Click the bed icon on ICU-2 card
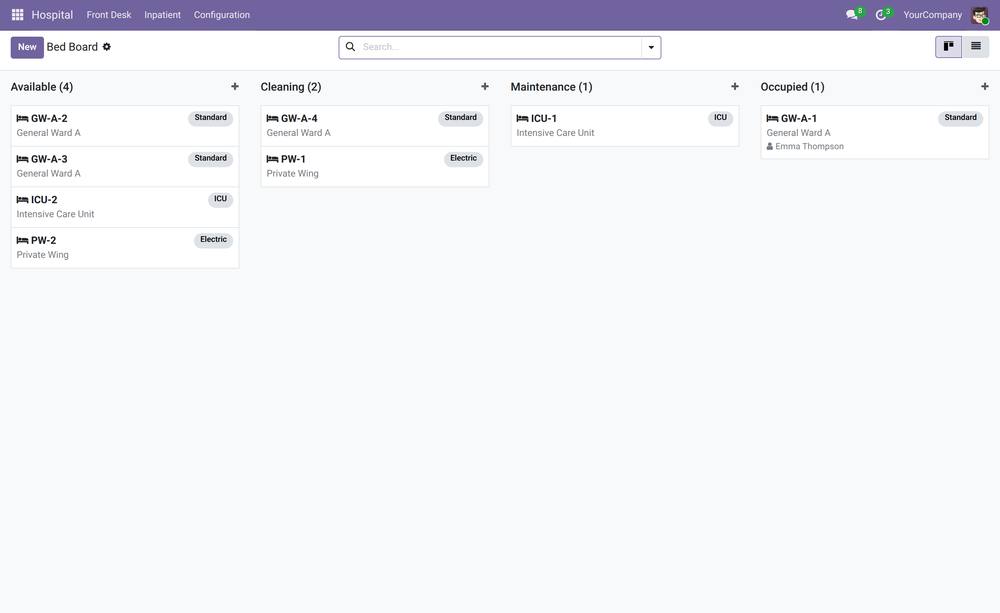The height and width of the screenshot is (613, 1000). (x=22, y=200)
